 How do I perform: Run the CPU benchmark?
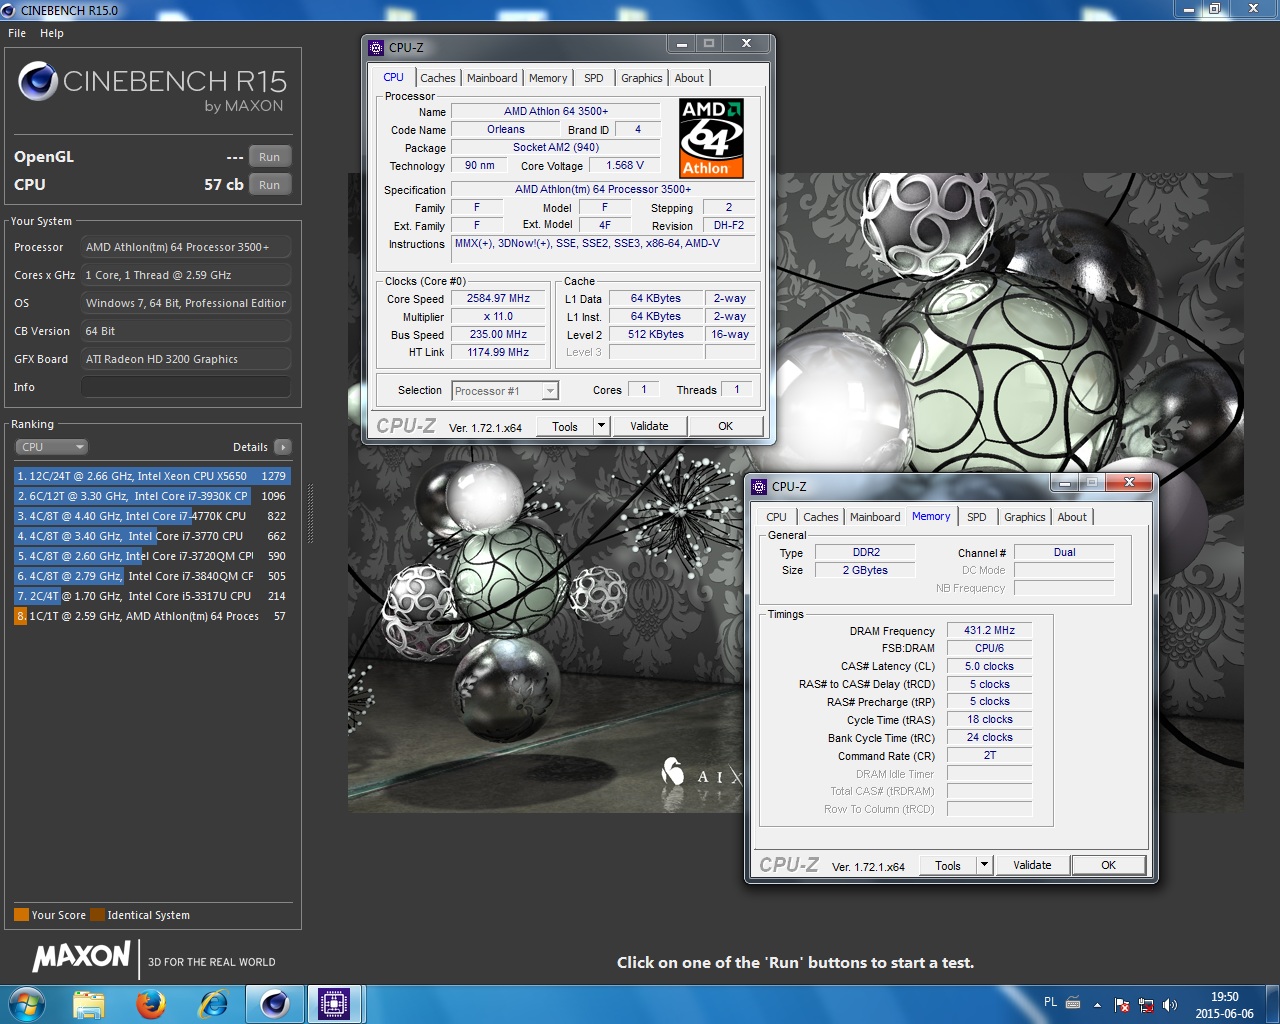coord(269,185)
